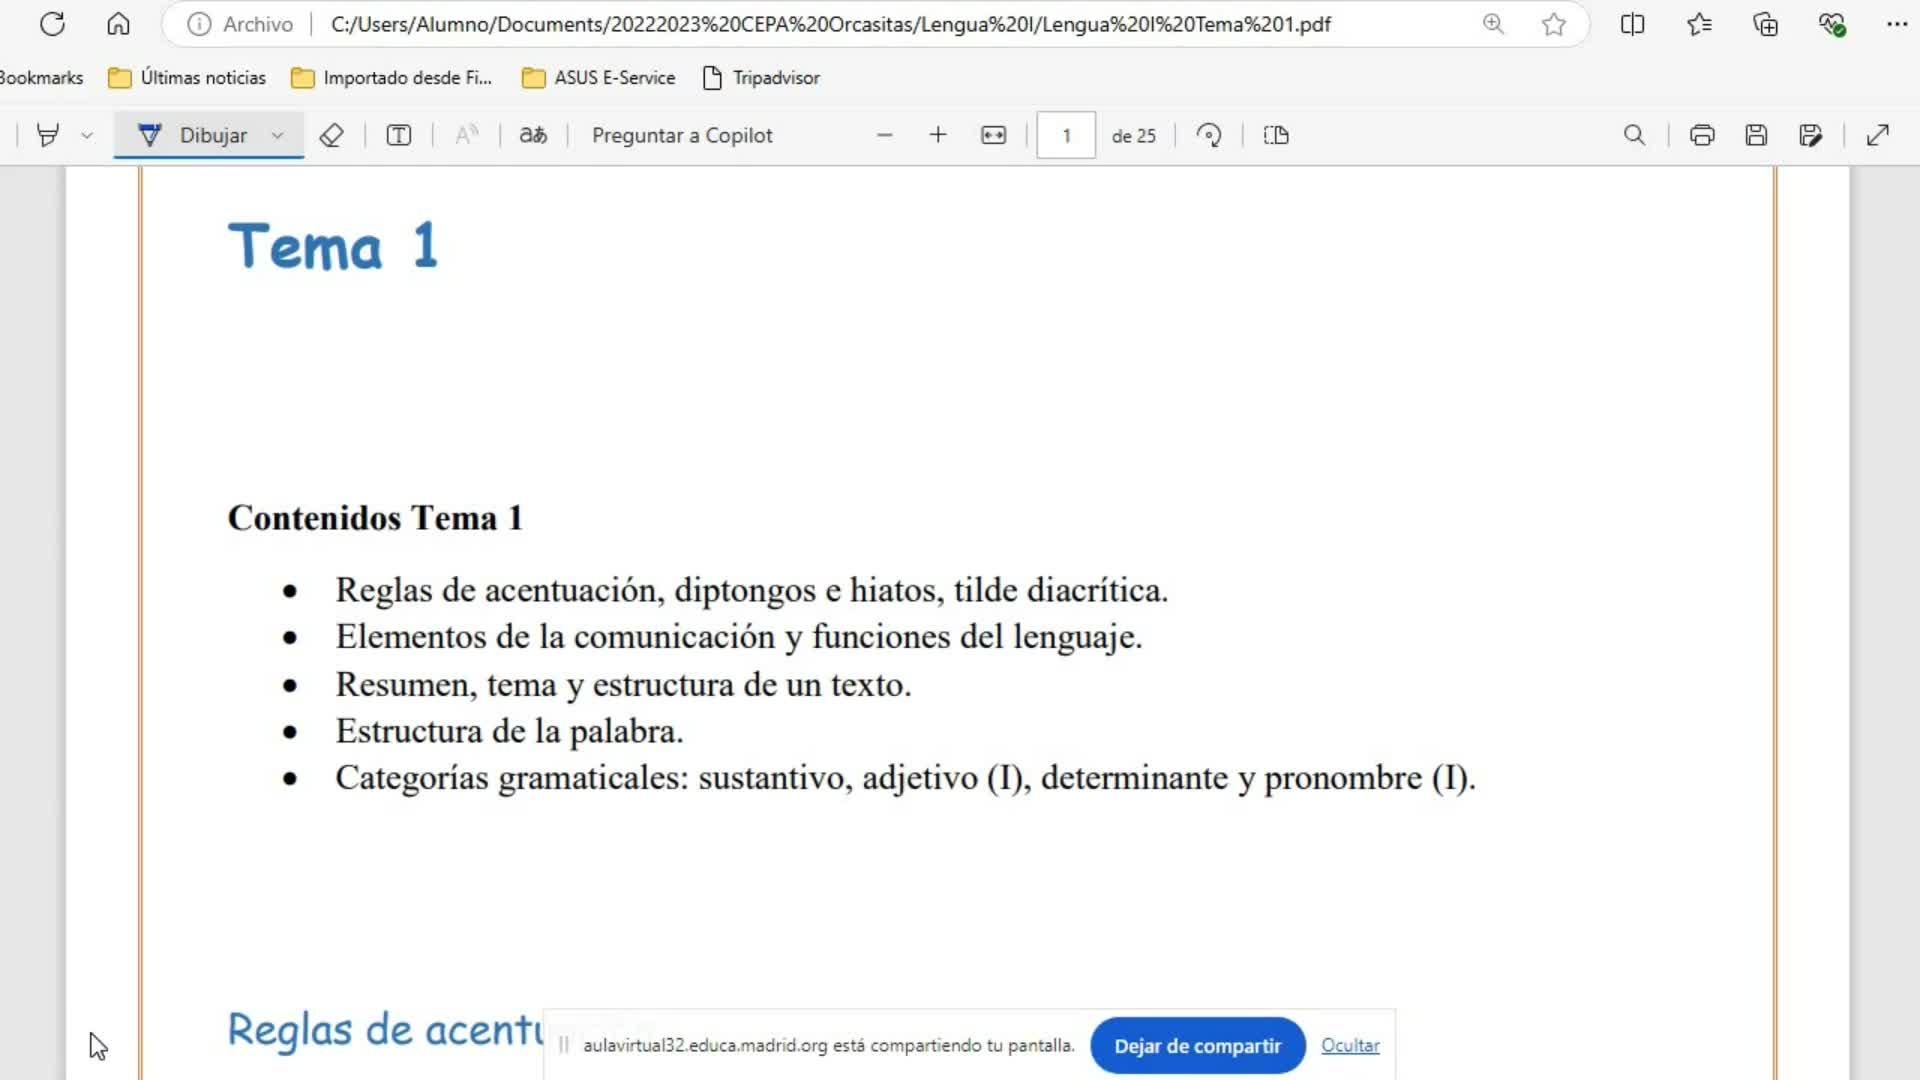Screen dimensions: 1920x1080
Task: Enter full screen mode icon
Action: (x=1878, y=135)
